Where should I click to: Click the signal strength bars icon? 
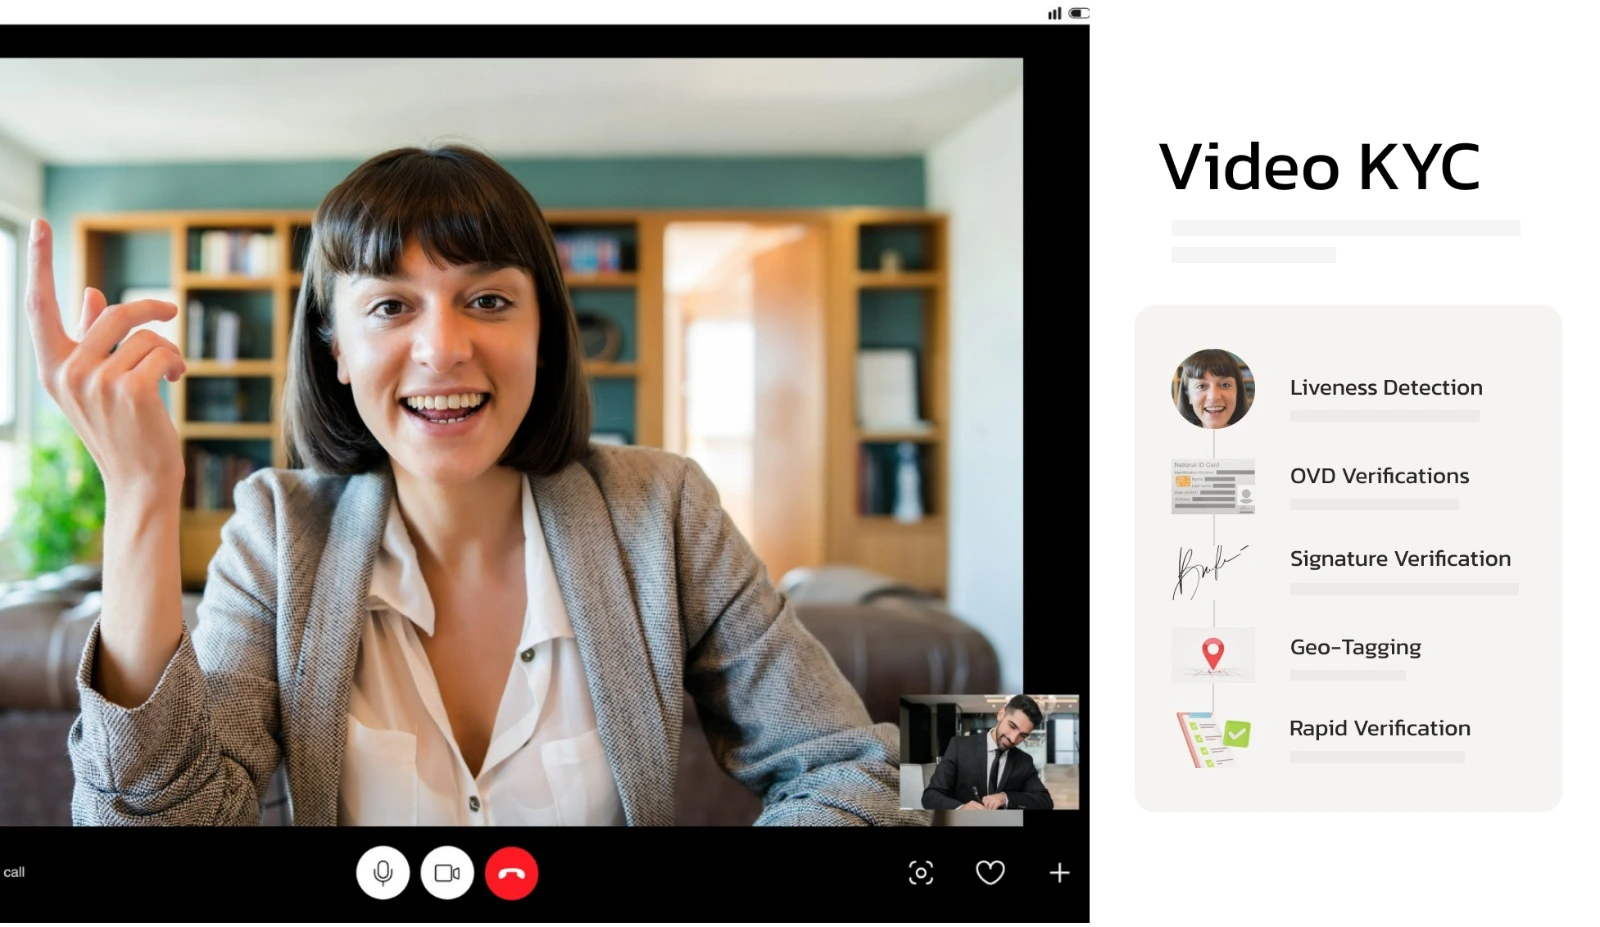(x=1054, y=13)
